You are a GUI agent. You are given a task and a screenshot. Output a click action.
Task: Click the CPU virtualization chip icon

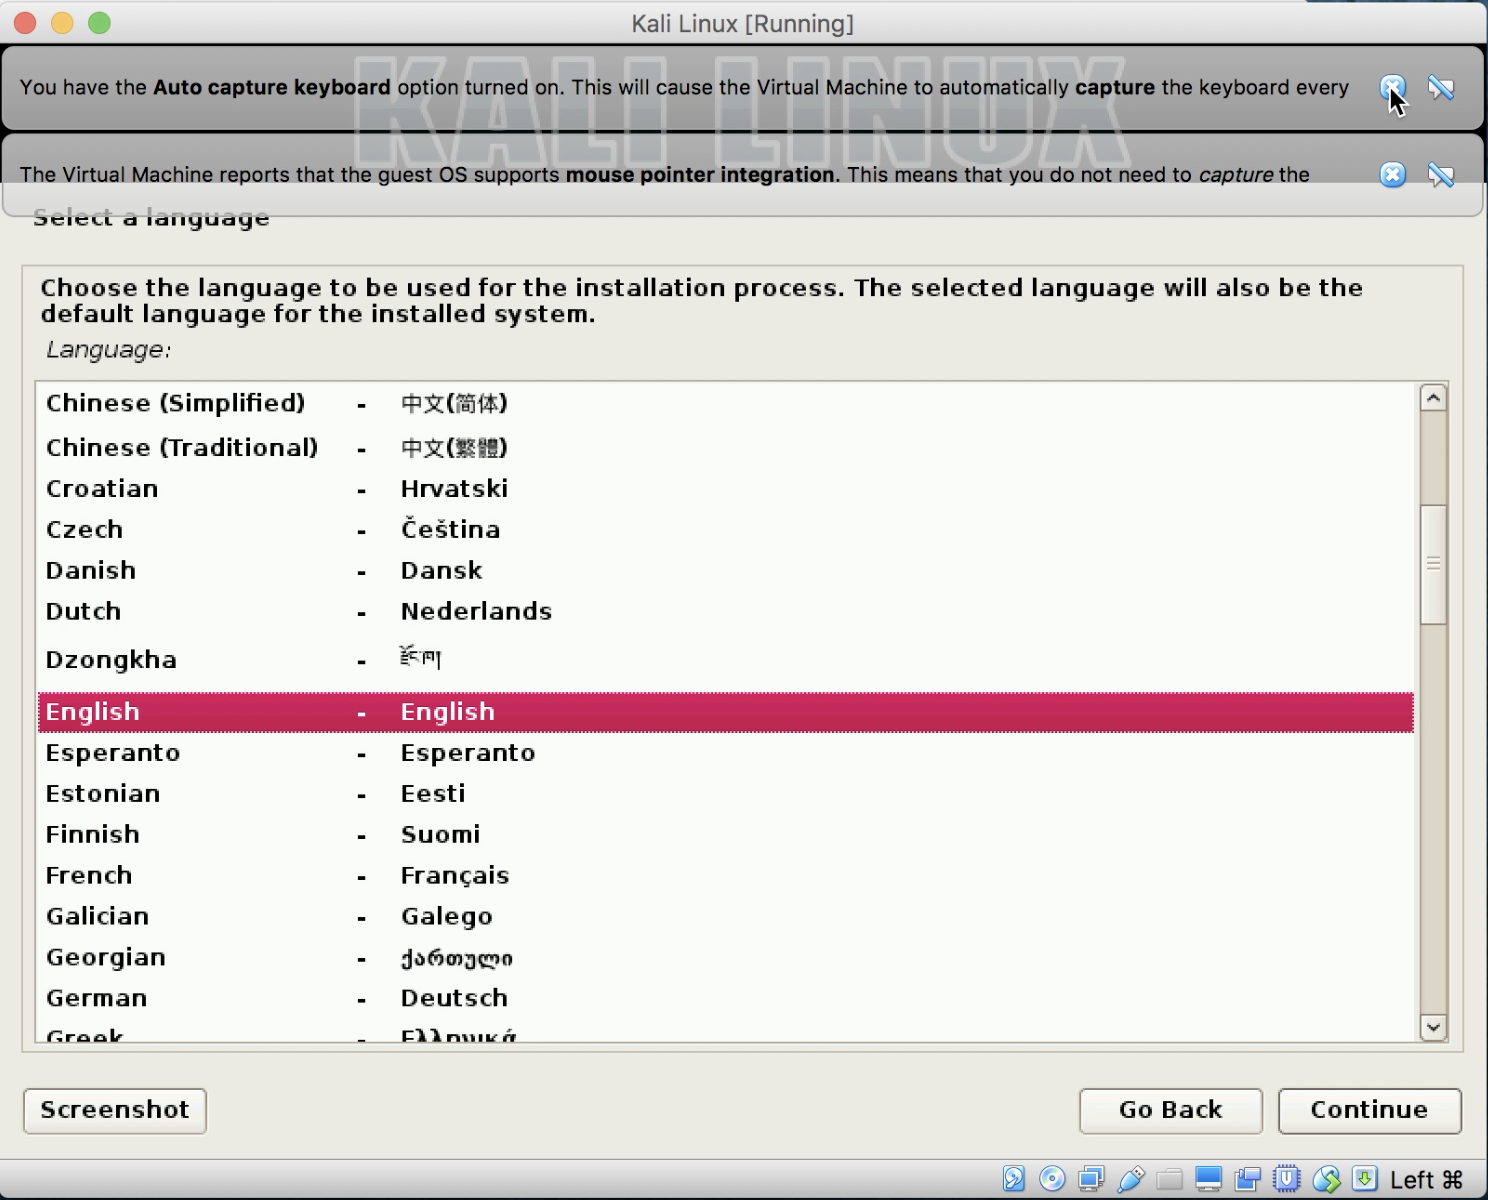tap(1287, 1179)
